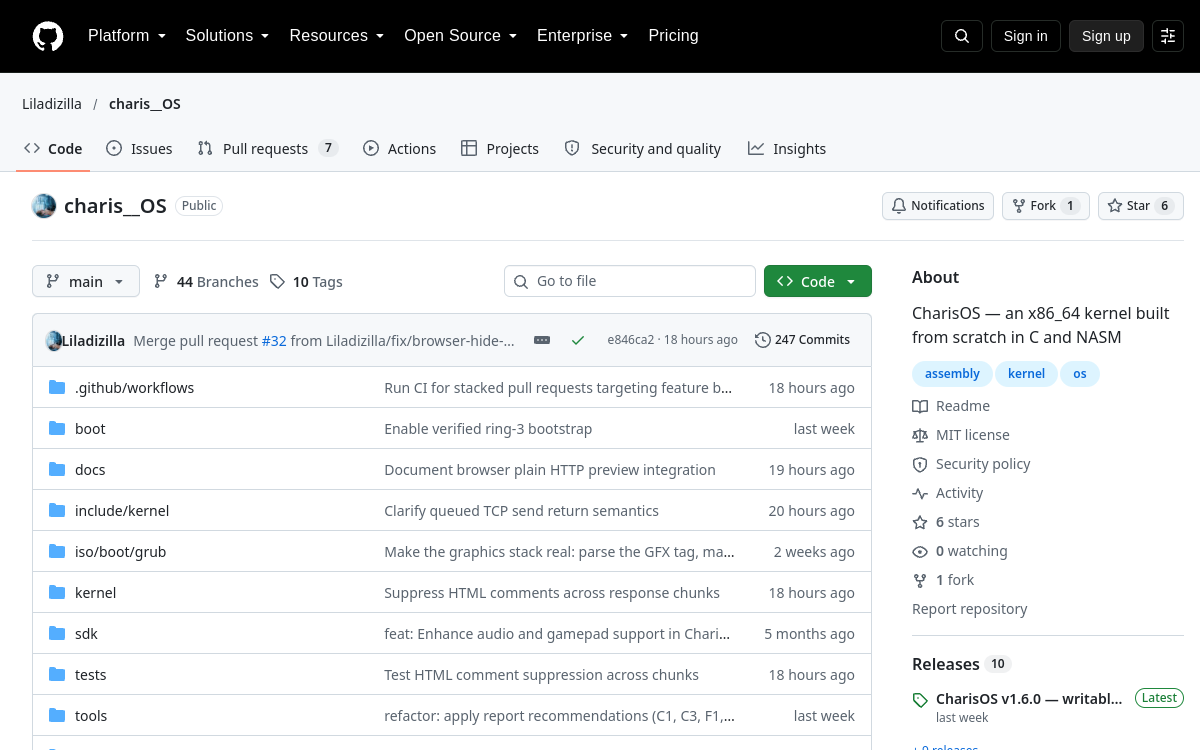Click the shield icon next to Security policy
This screenshot has height=750, width=1200.
coord(920,464)
